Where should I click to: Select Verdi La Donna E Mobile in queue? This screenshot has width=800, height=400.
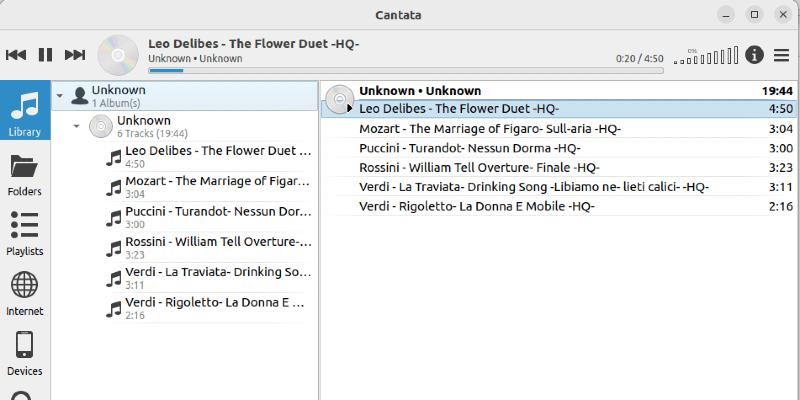click(x=476, y=206)
